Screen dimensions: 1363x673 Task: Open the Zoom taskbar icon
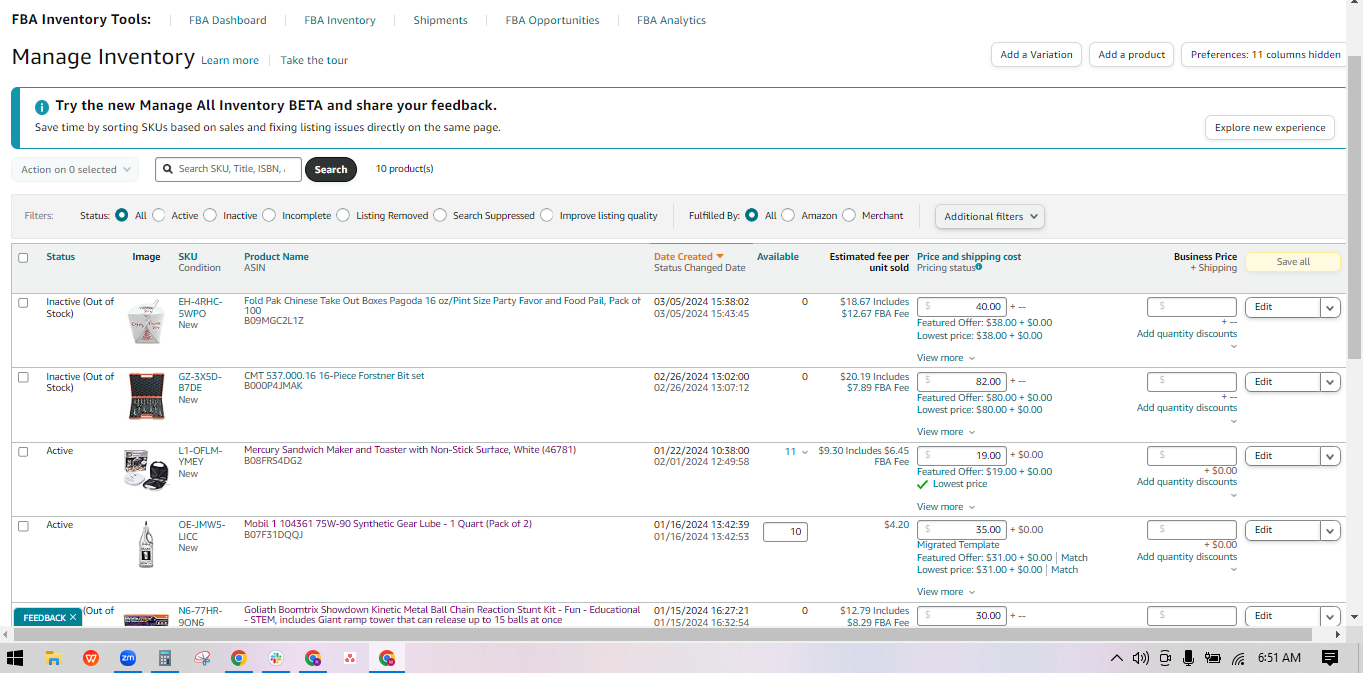tap(128, 658)
